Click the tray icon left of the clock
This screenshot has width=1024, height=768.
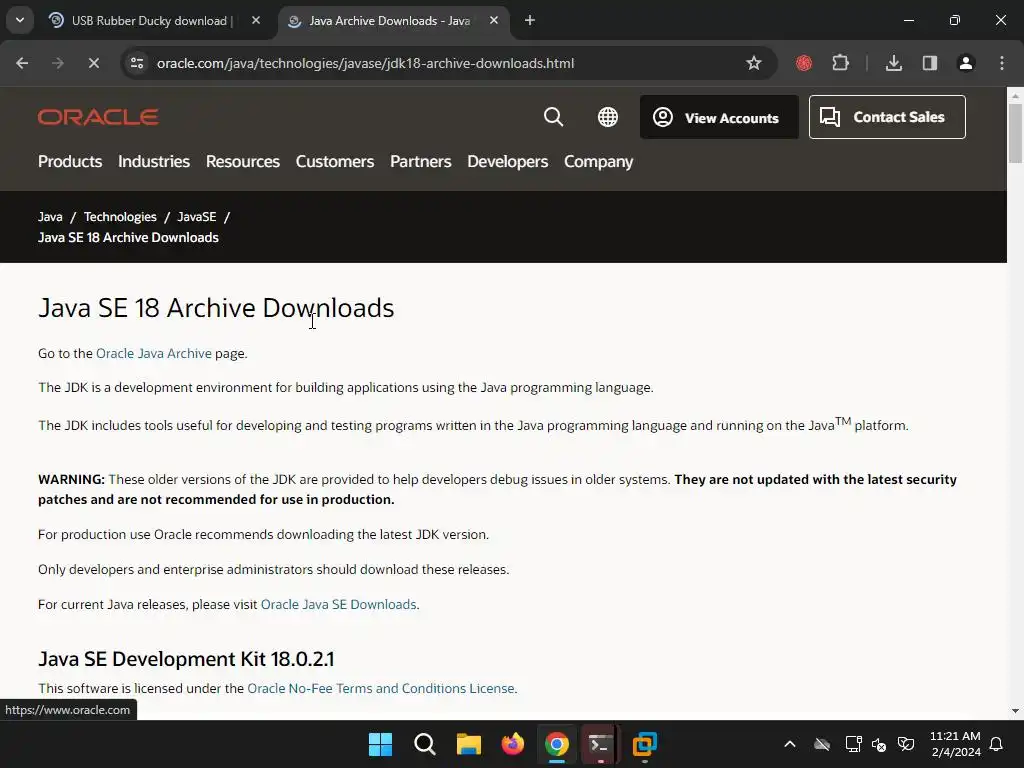pyautogui.click(x=906, y=744)
